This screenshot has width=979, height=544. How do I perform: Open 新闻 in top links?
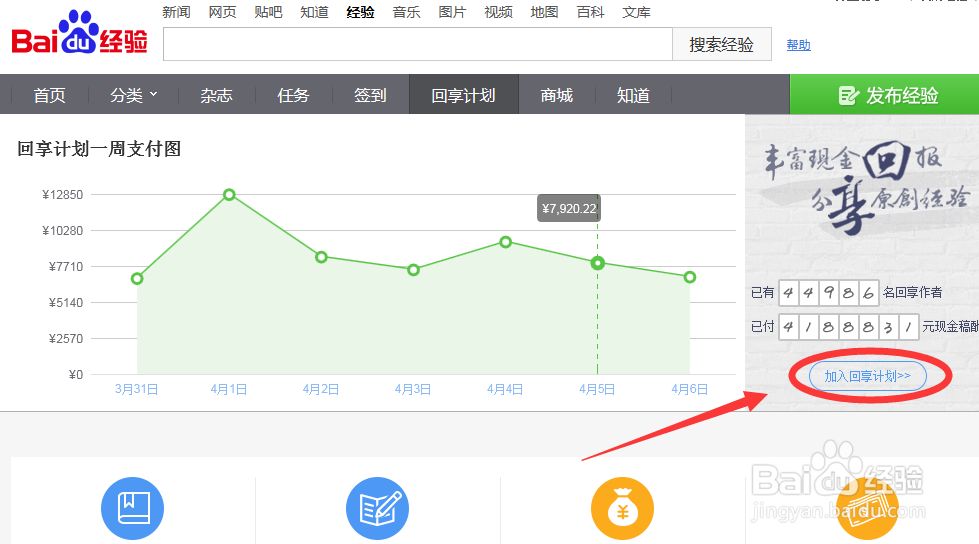pyautogui.click(x=176, y=12)
